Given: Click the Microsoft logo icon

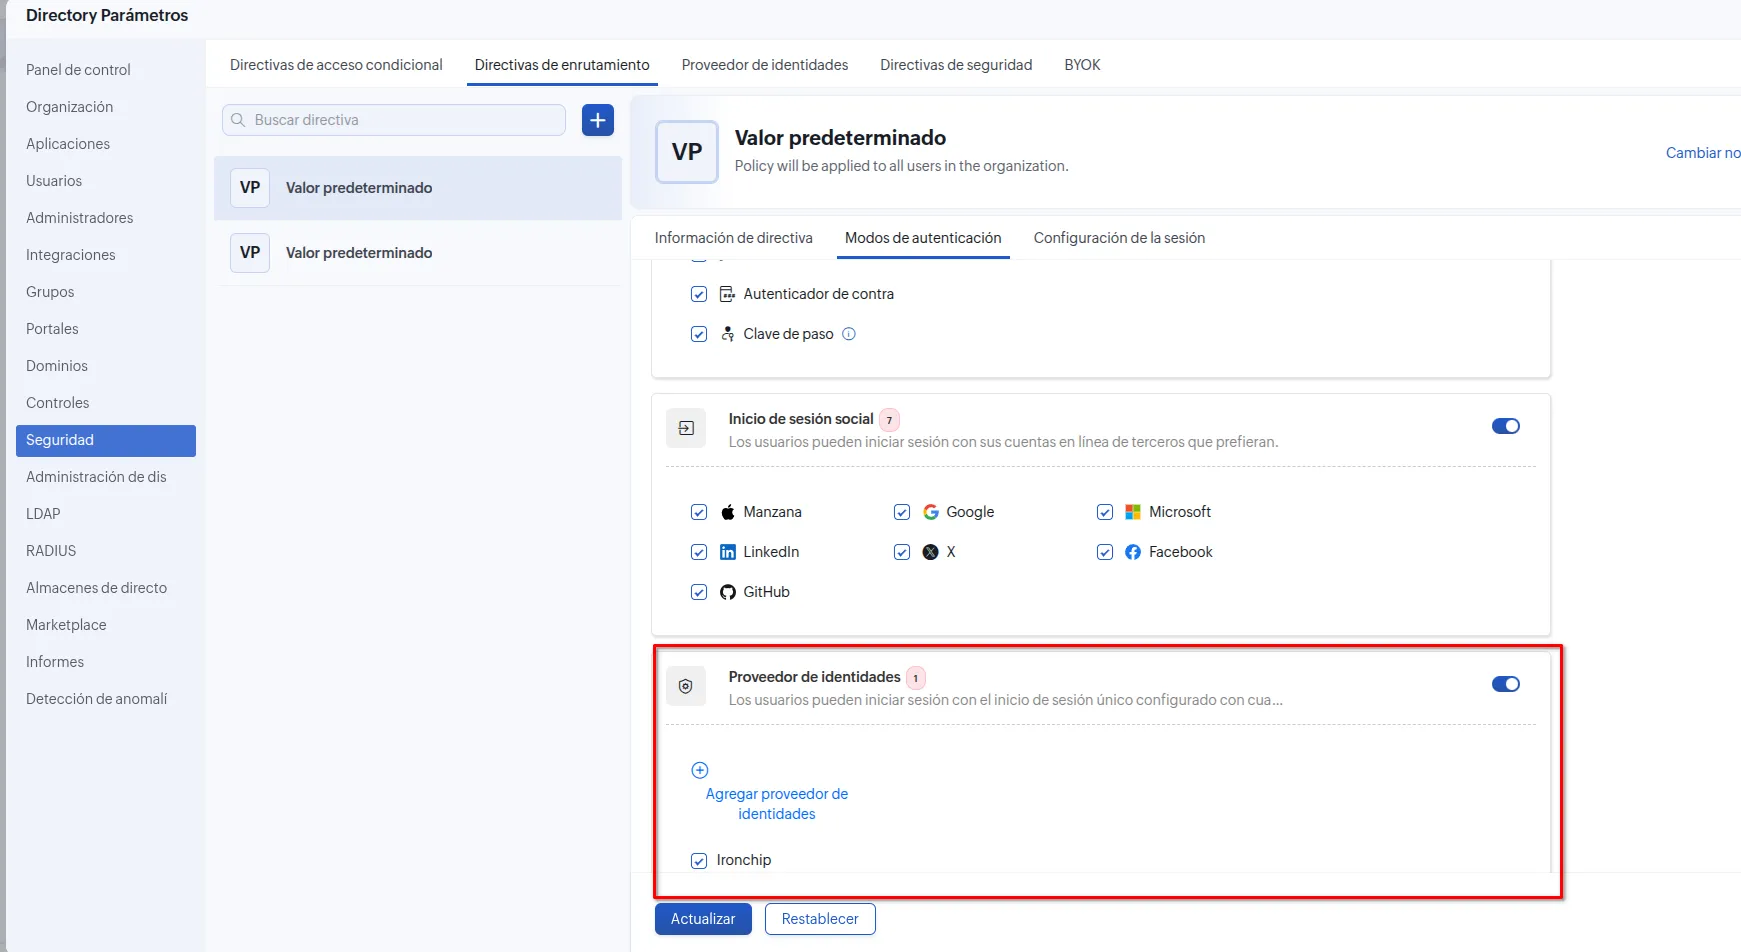Looking at the screenshot, I should click(x=1133, y=512).
